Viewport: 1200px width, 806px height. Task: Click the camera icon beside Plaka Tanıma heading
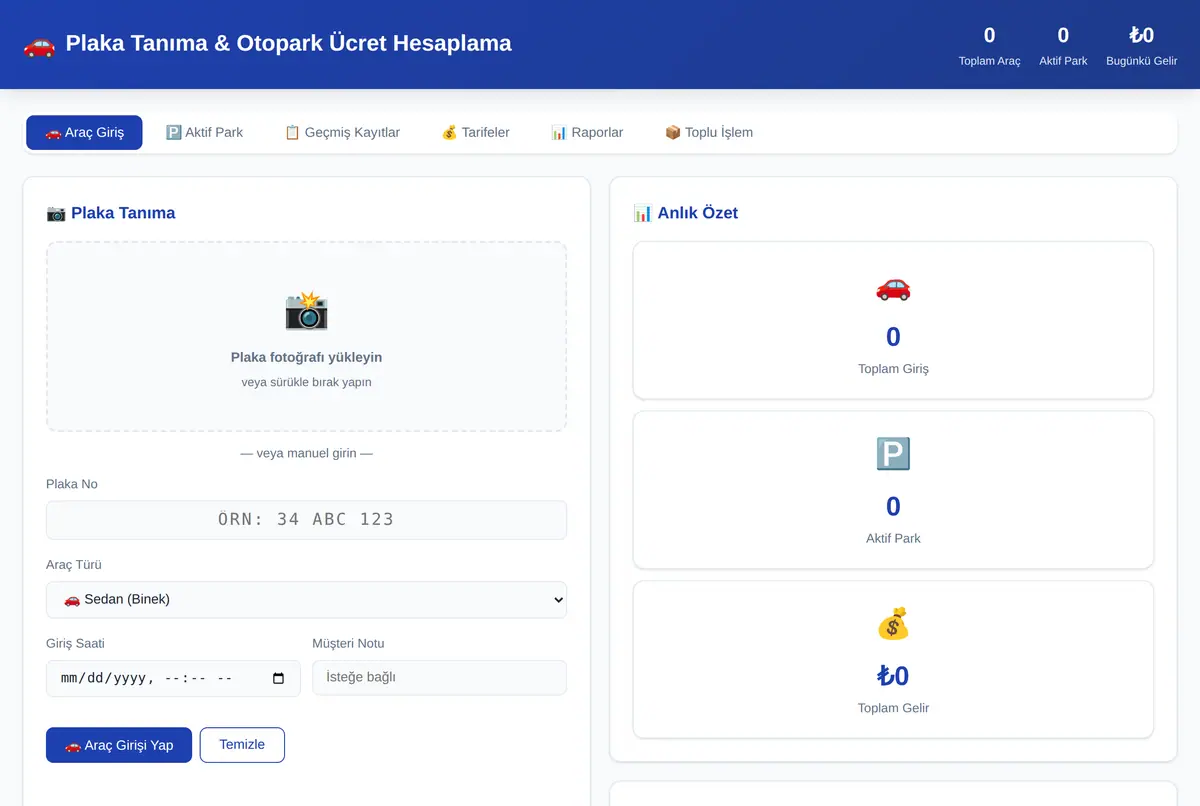pyautogui.click(x=56, y=213)
